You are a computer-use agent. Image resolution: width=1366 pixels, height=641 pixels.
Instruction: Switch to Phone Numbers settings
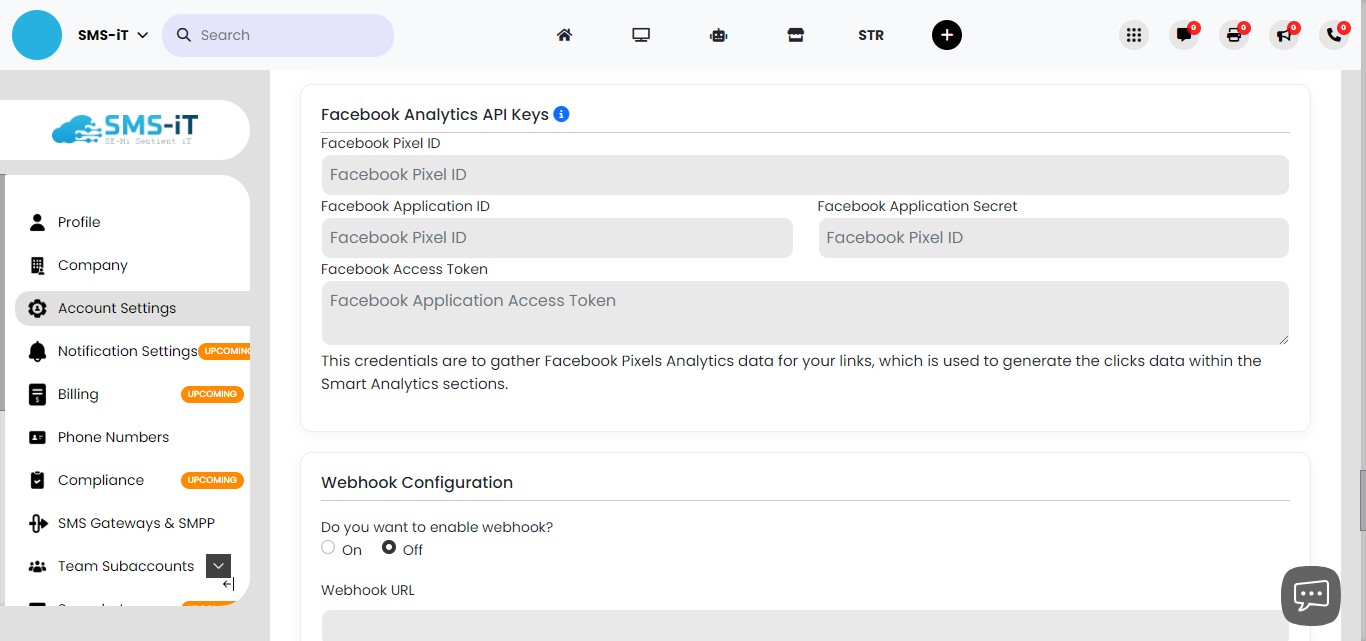pos(113,437)
